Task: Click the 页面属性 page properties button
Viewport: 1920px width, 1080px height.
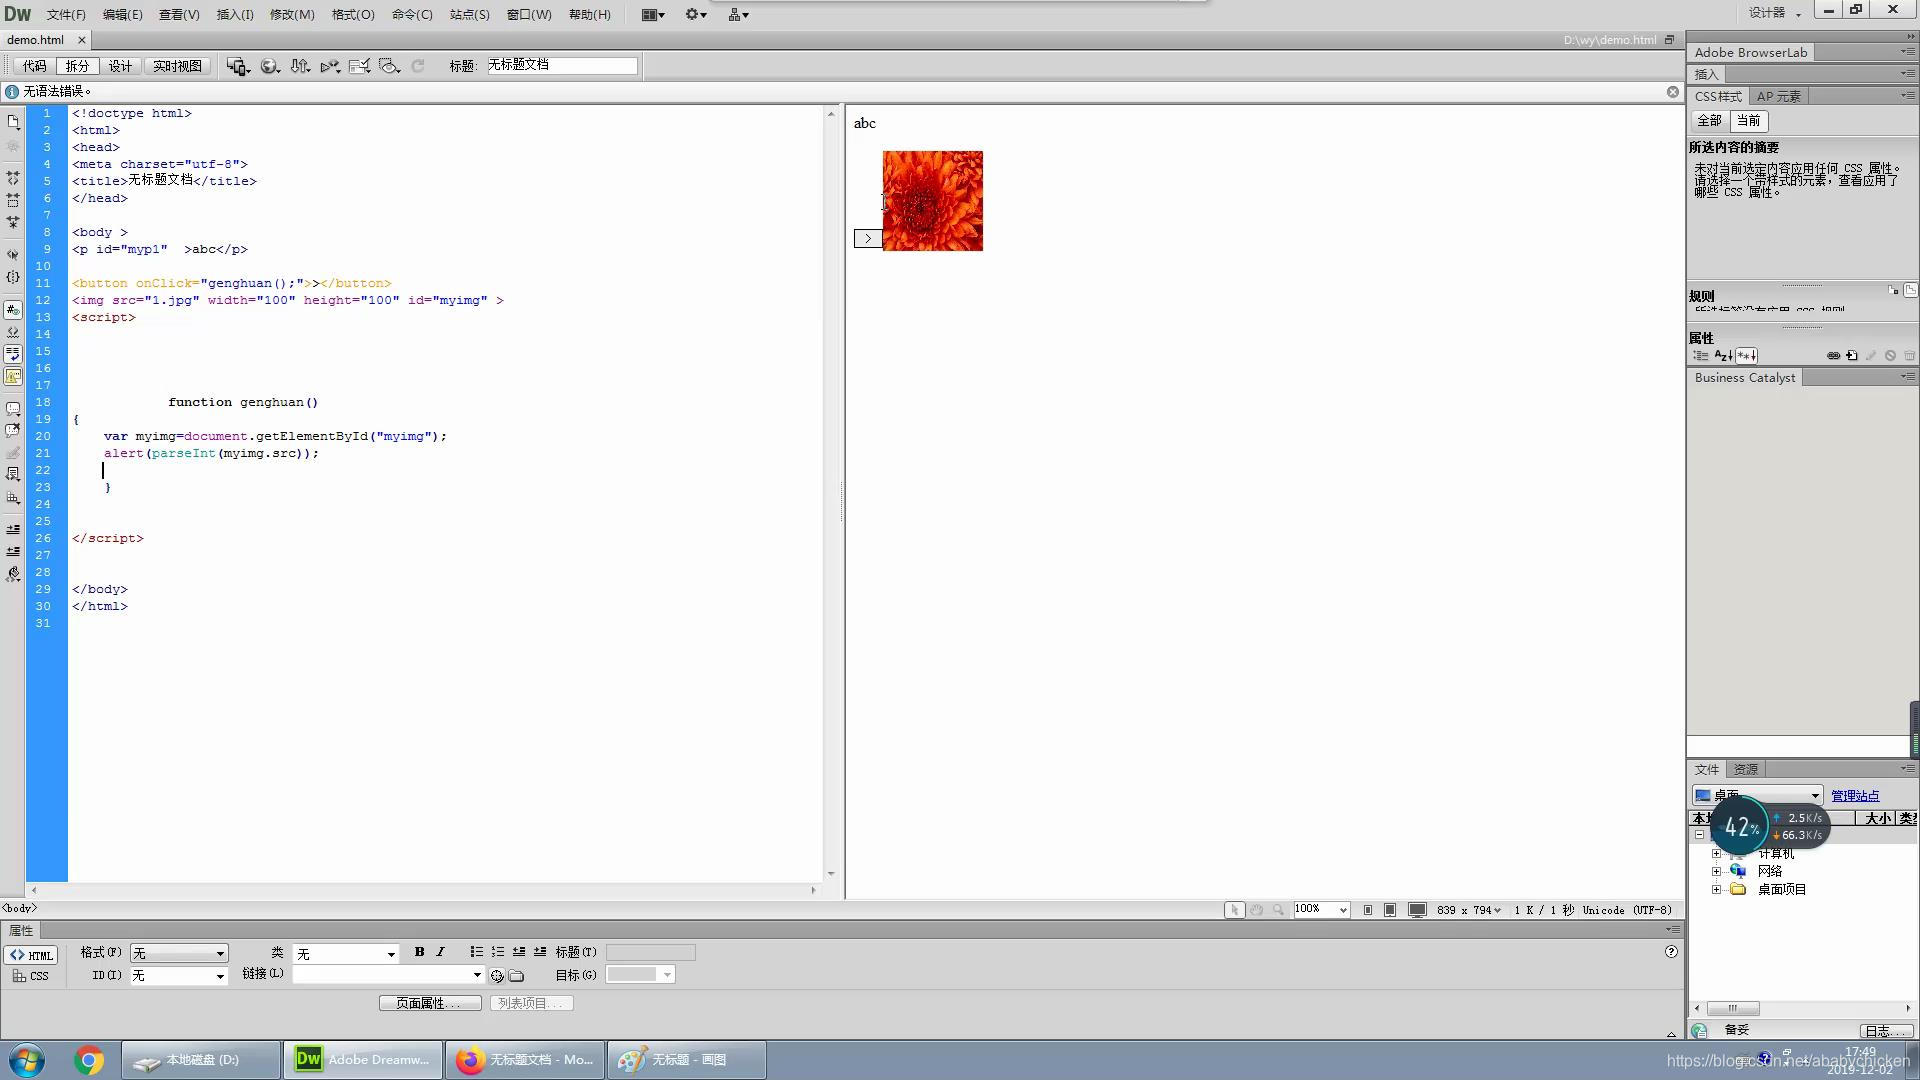Action: (429, 1003)
